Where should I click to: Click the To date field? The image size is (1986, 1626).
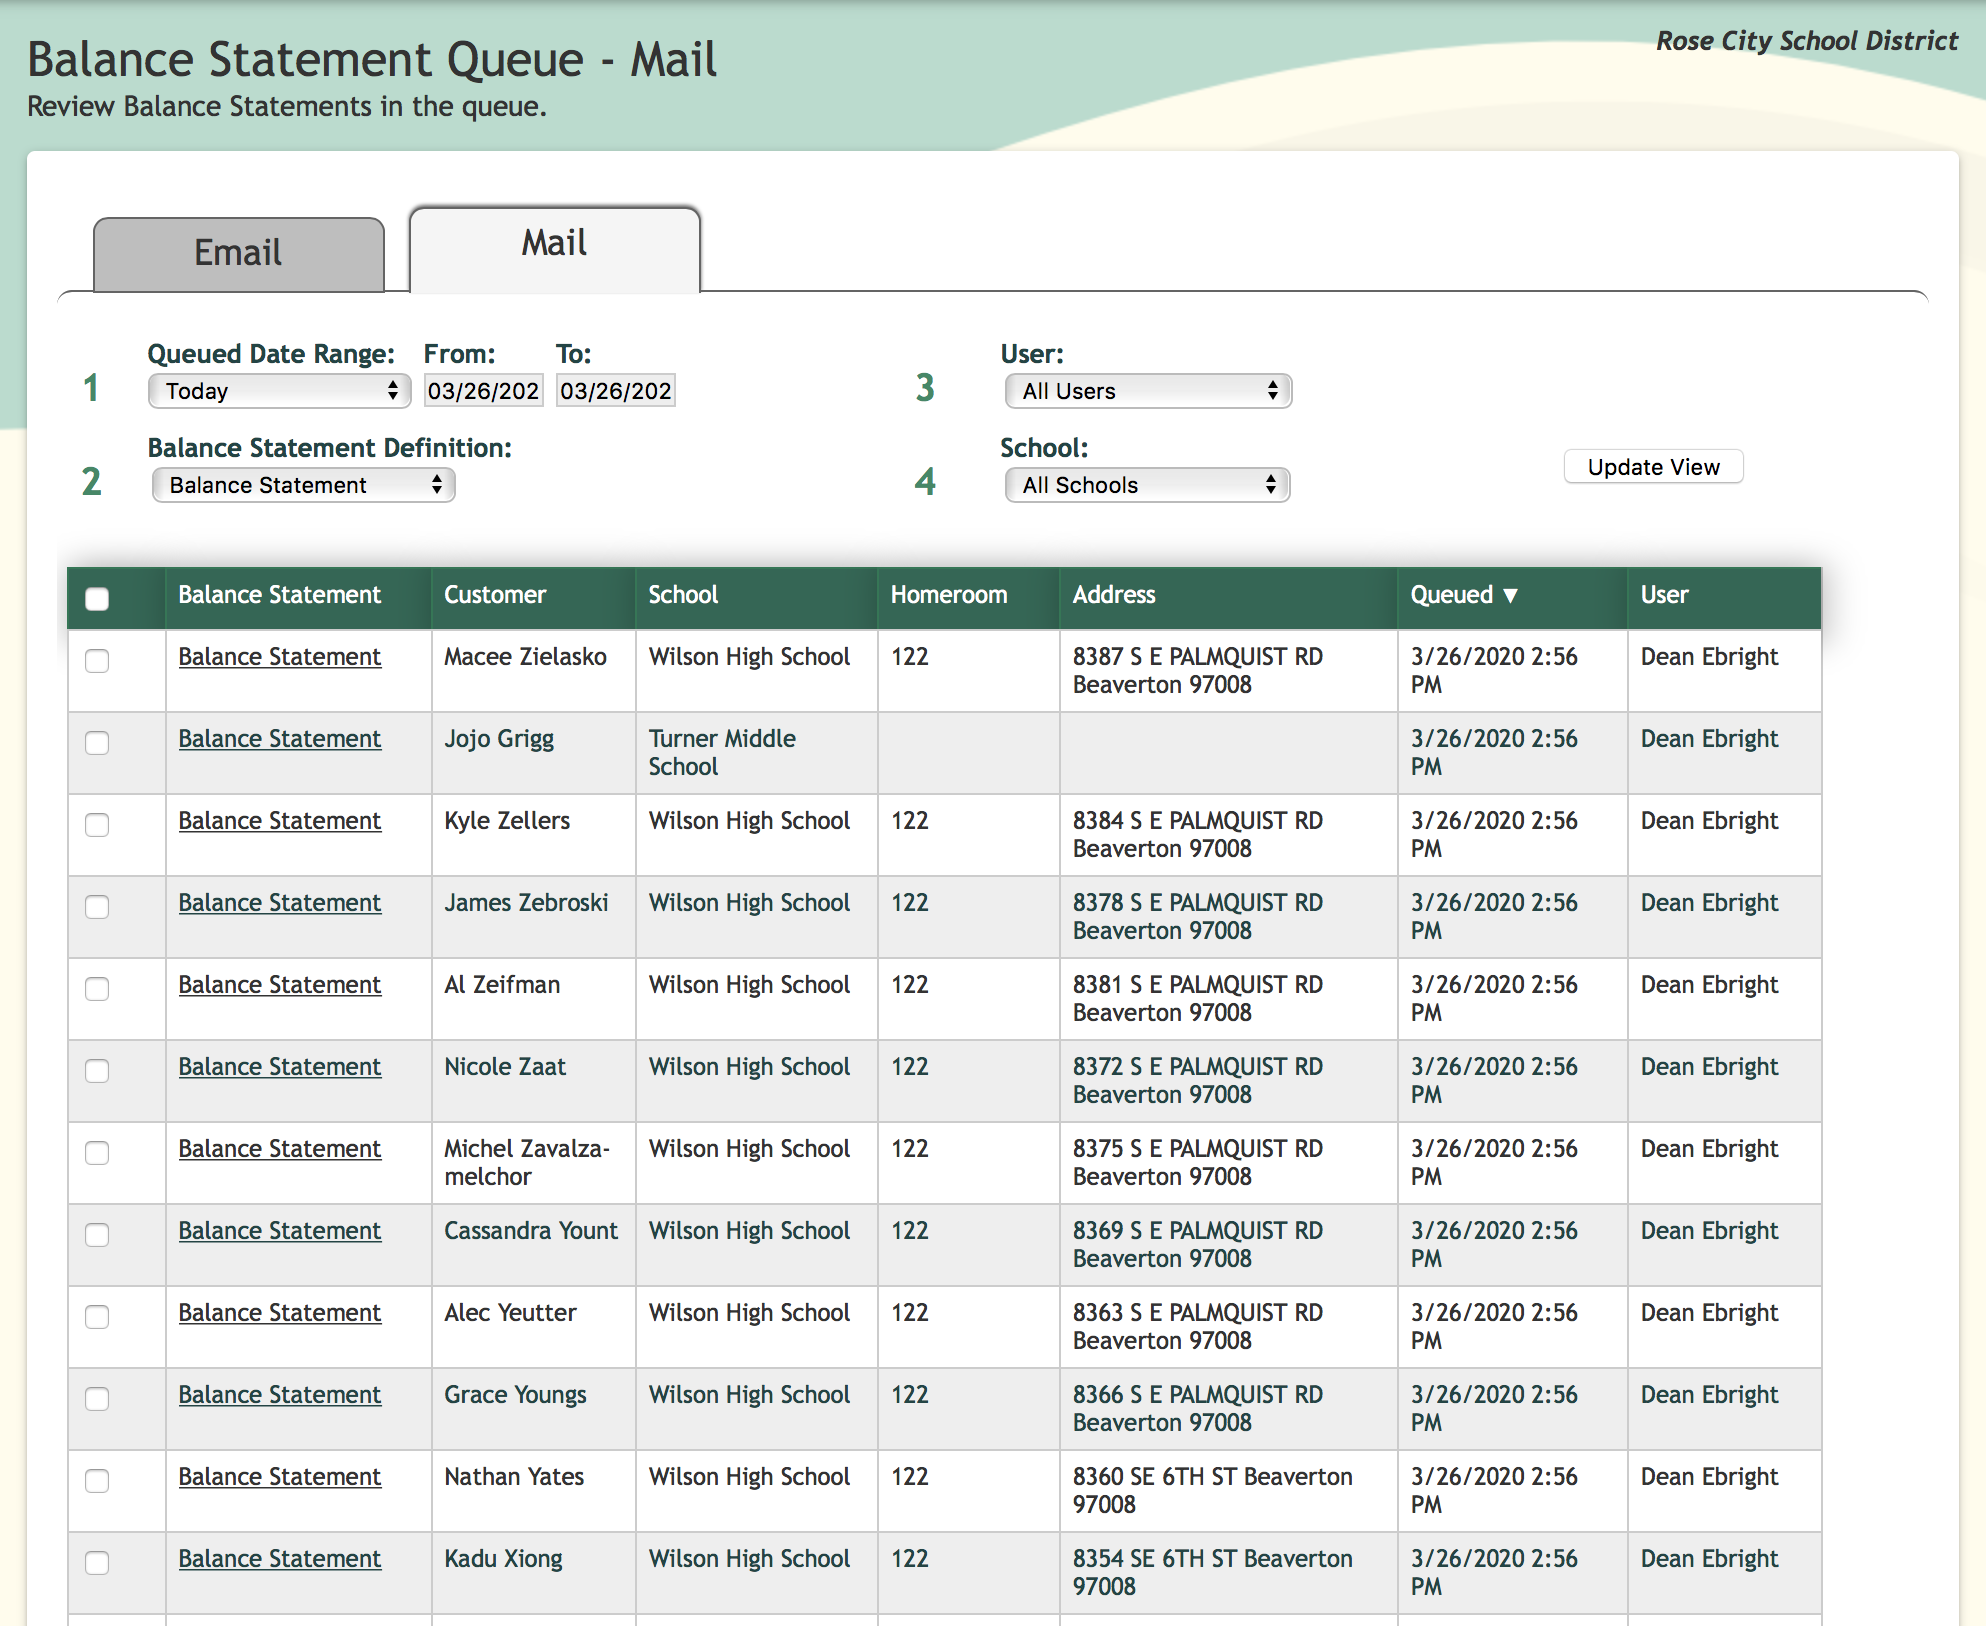tap(615, 391)
